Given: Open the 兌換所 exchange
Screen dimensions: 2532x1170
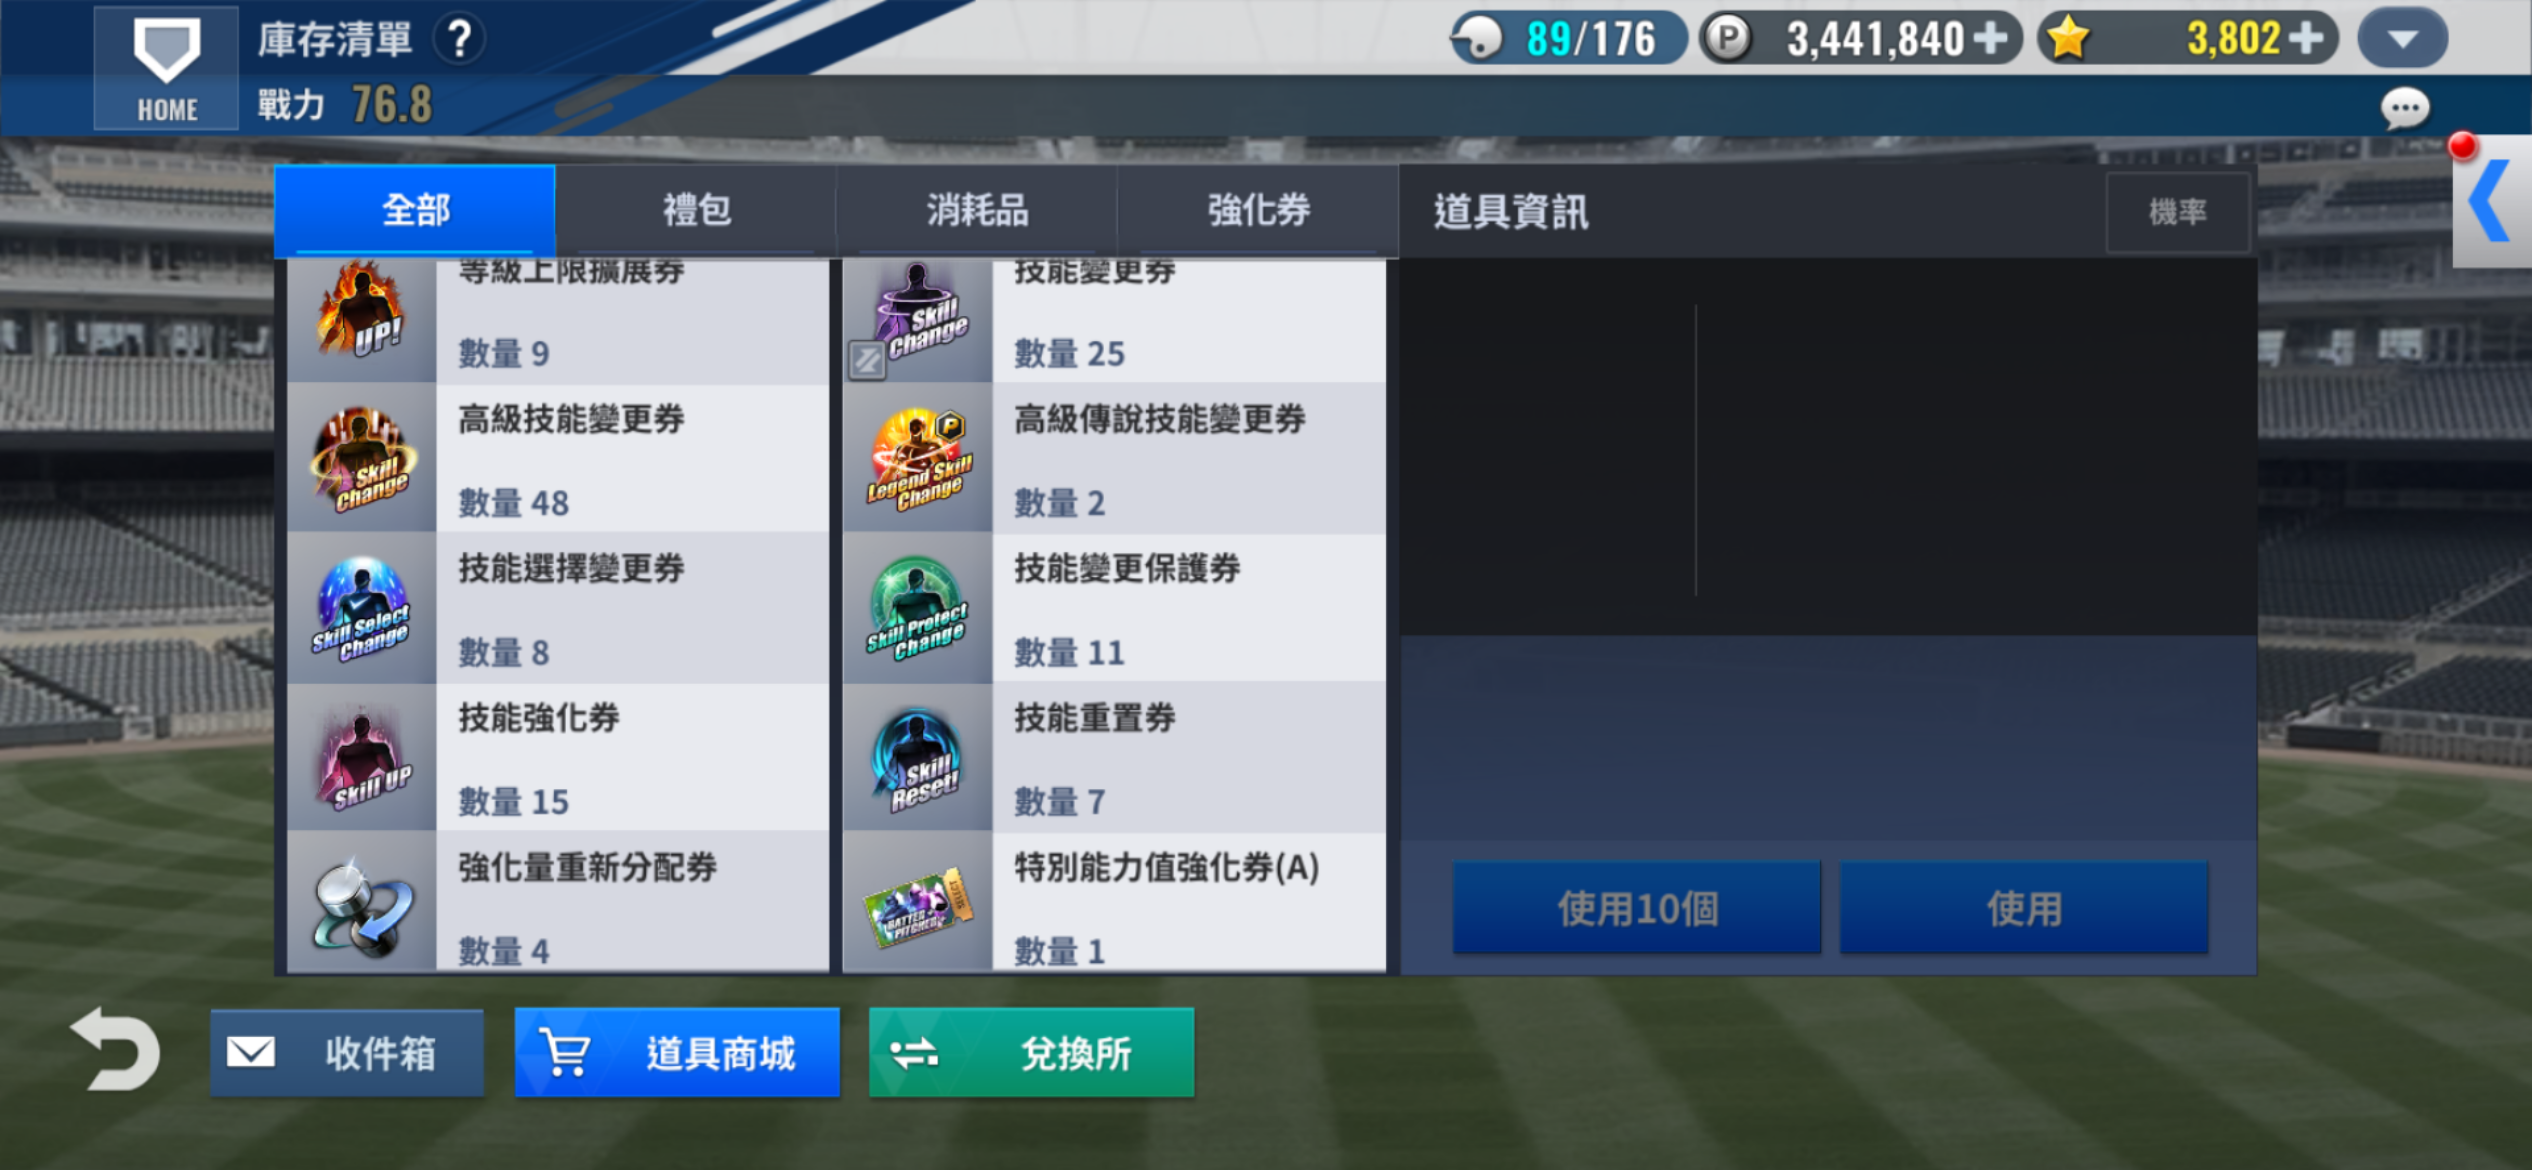Looking at the screenshot, I should coord(1031,1053).
